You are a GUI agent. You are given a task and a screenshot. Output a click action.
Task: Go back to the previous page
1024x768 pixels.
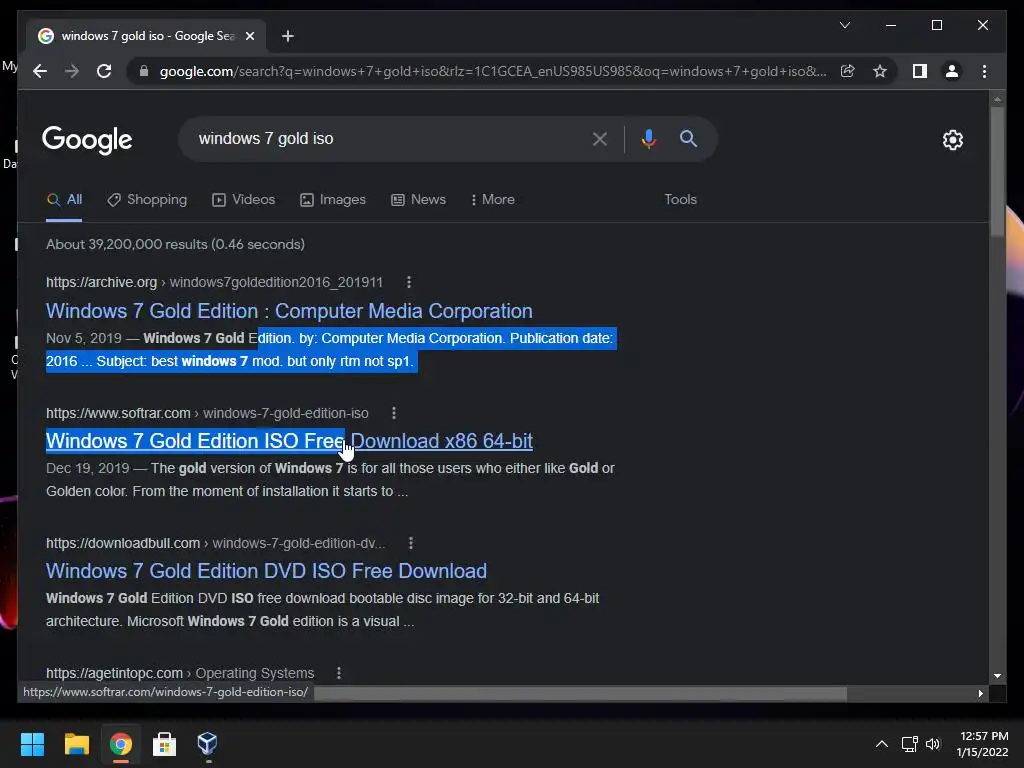click(x=40, y=71)
